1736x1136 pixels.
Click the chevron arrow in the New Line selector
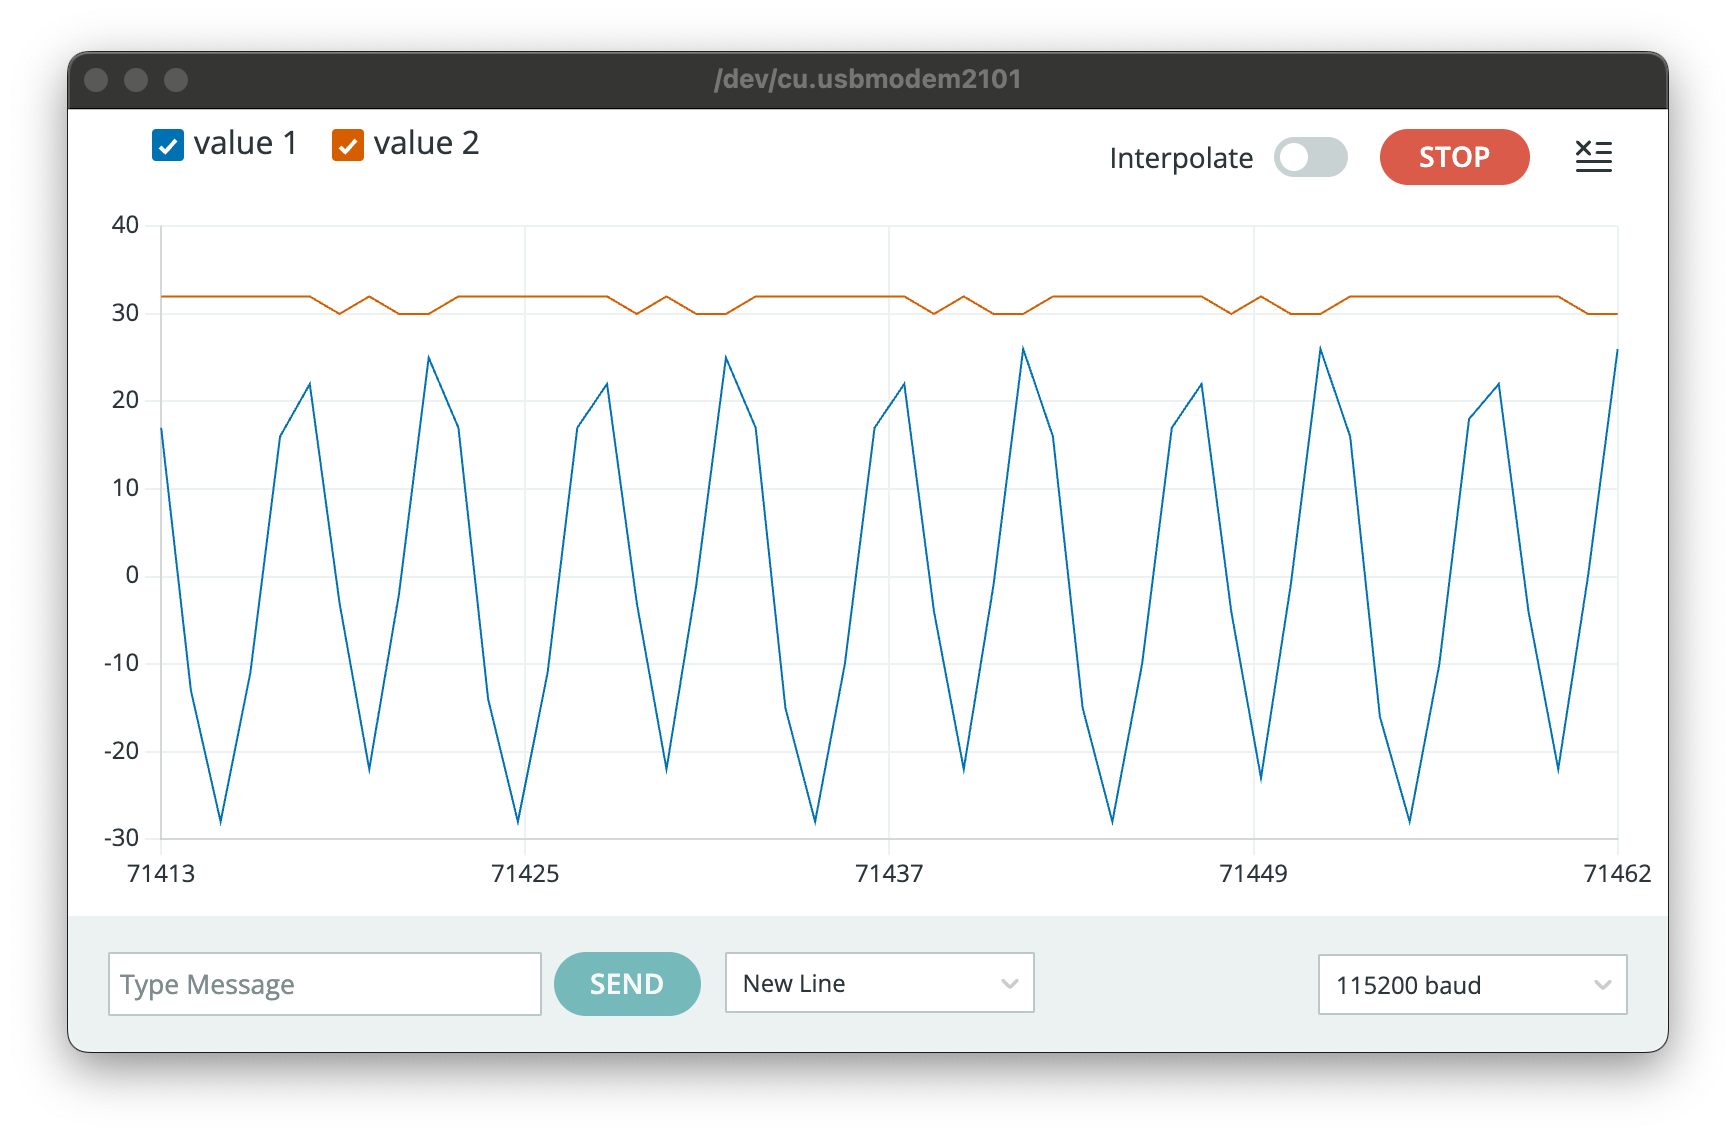[1009, 983]
